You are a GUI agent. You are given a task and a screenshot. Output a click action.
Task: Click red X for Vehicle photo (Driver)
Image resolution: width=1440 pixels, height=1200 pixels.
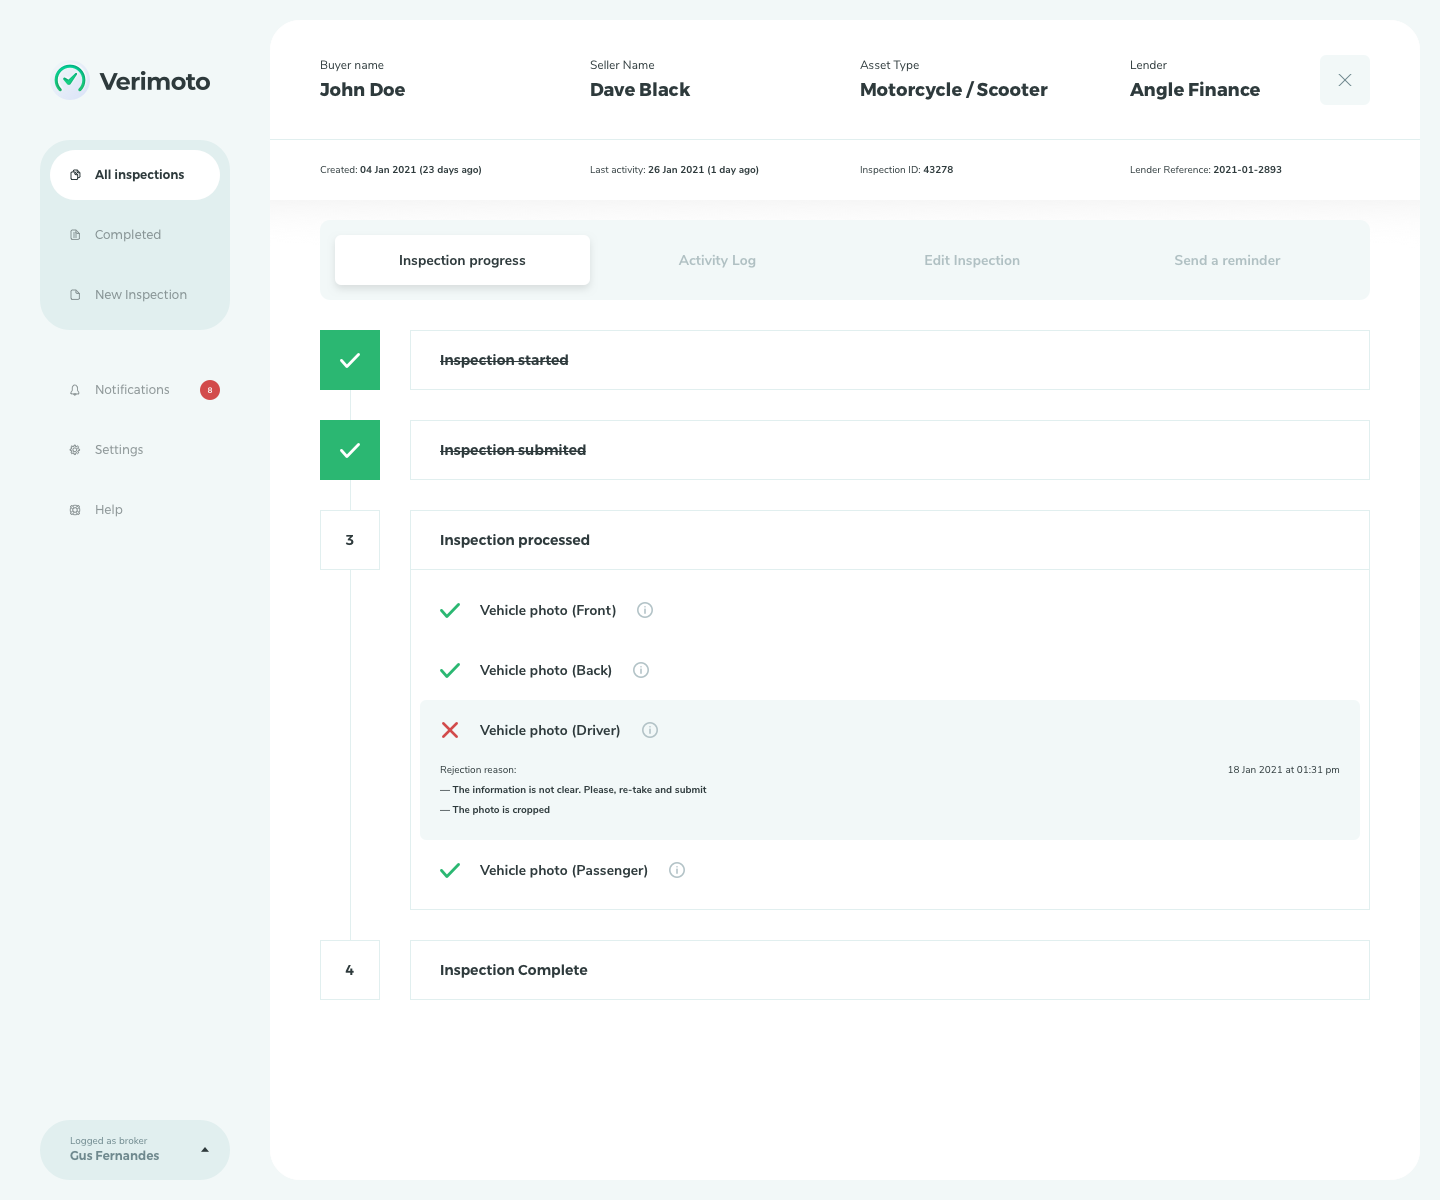450,730
